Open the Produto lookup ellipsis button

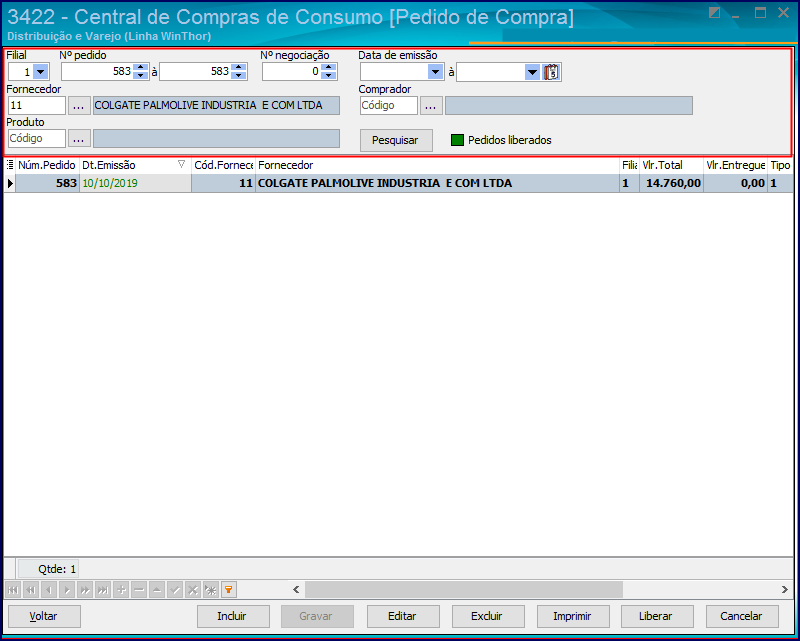tap(79, 138)
